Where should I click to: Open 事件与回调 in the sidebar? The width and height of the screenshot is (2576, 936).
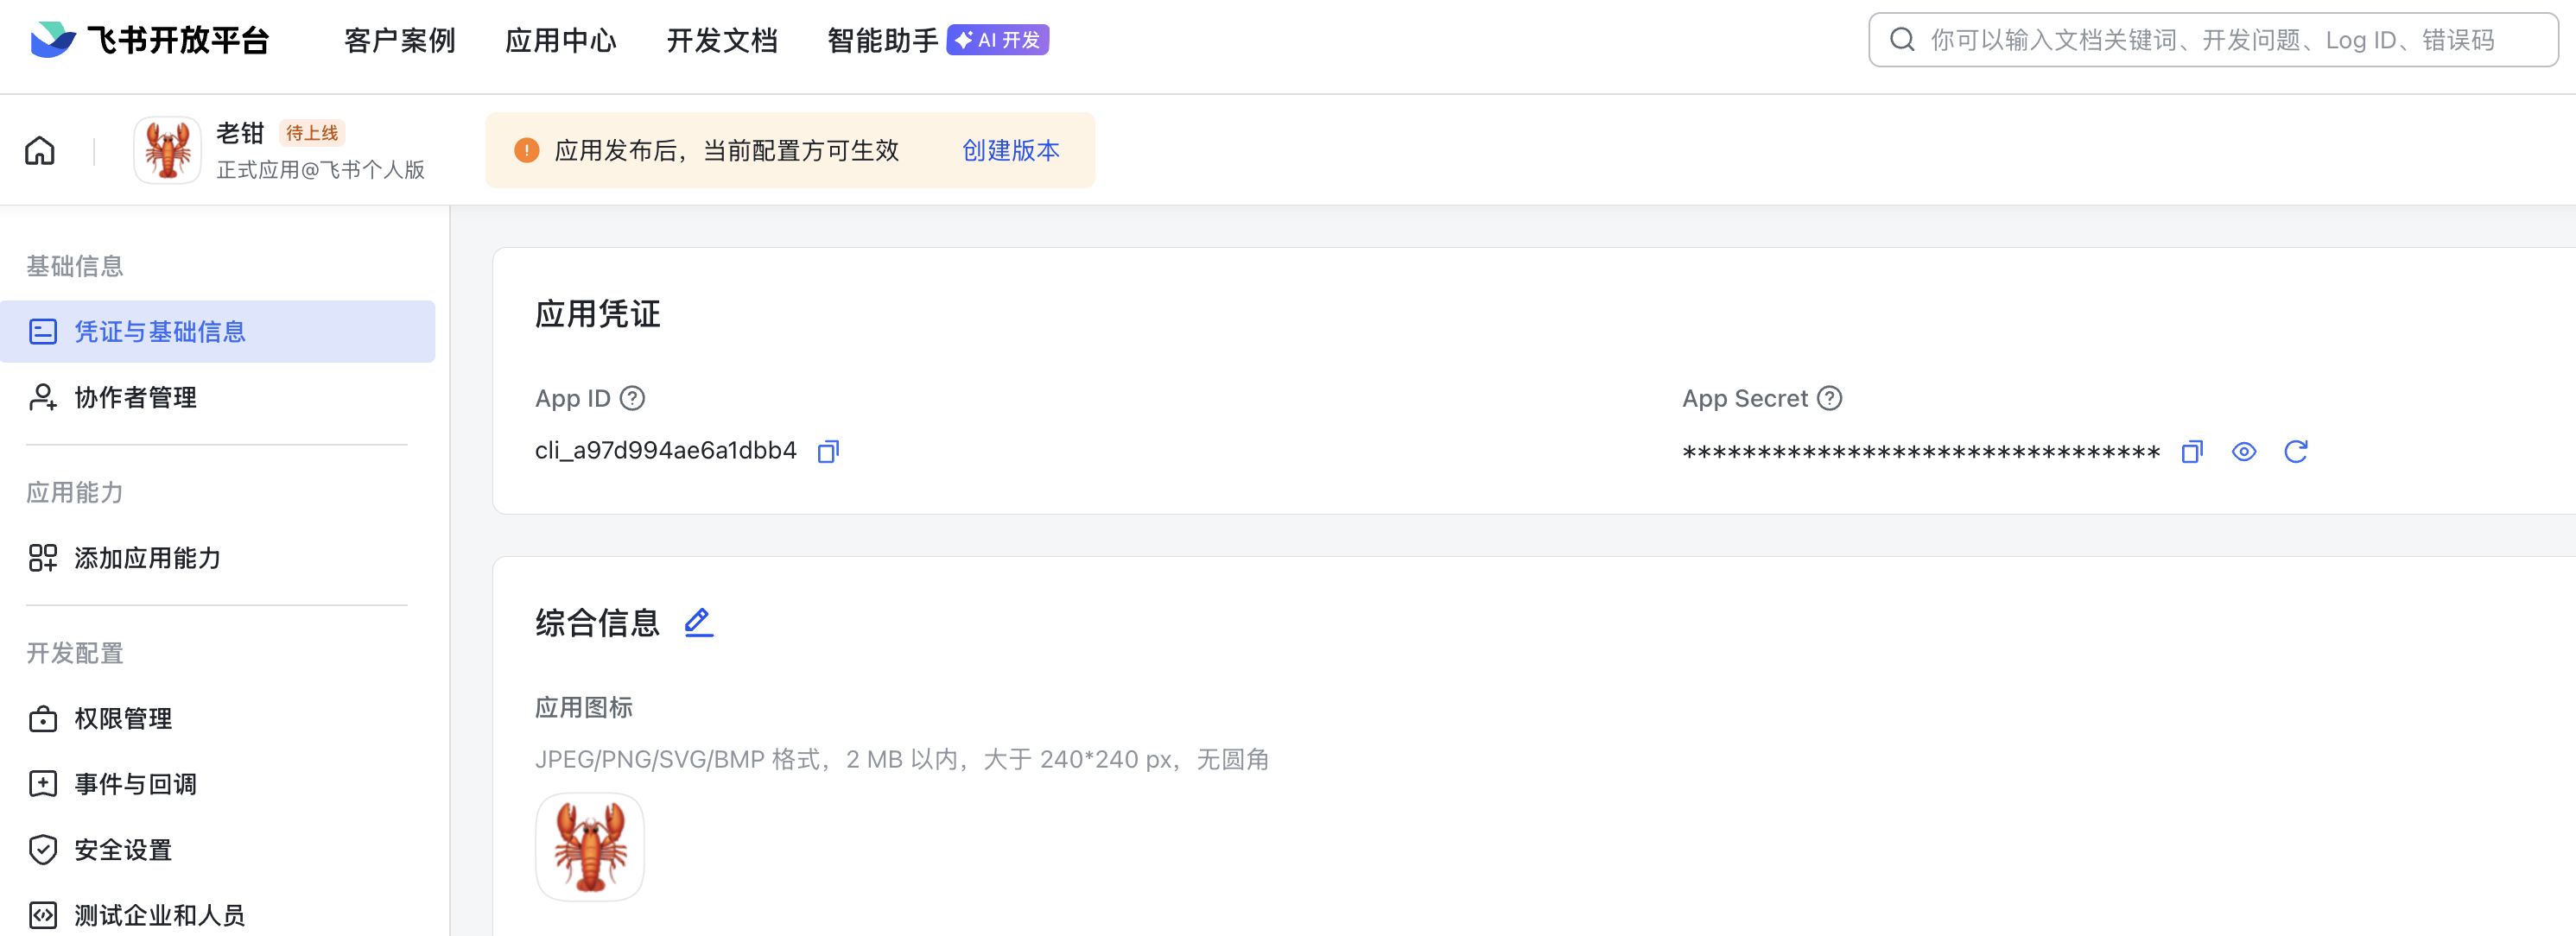218,784
